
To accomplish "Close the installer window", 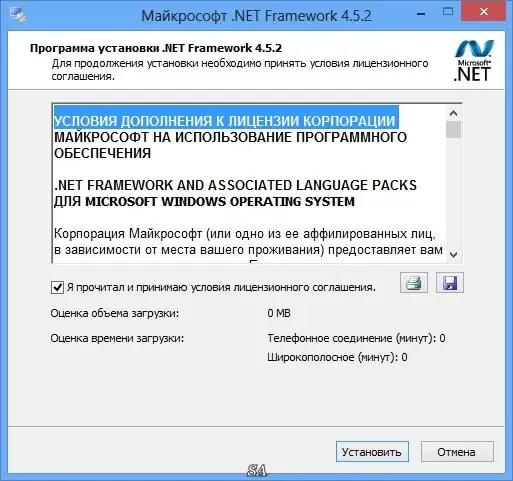I will [483, 12].
